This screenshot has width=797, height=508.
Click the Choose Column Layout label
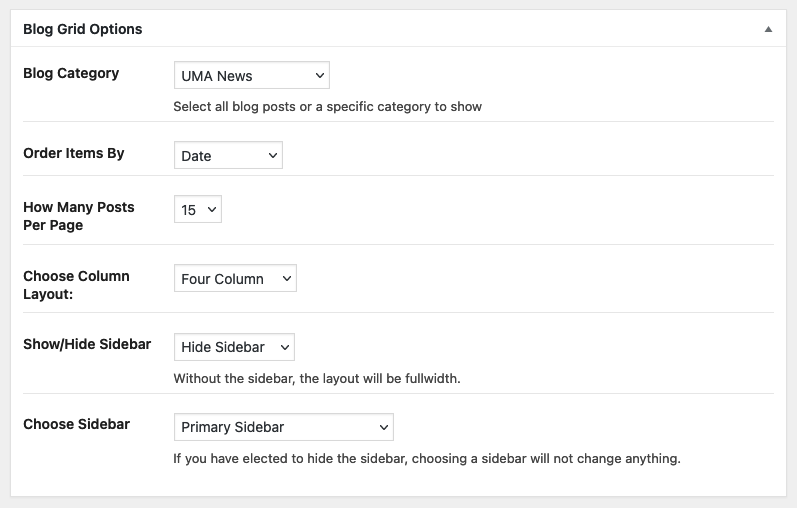coord(76,285)
